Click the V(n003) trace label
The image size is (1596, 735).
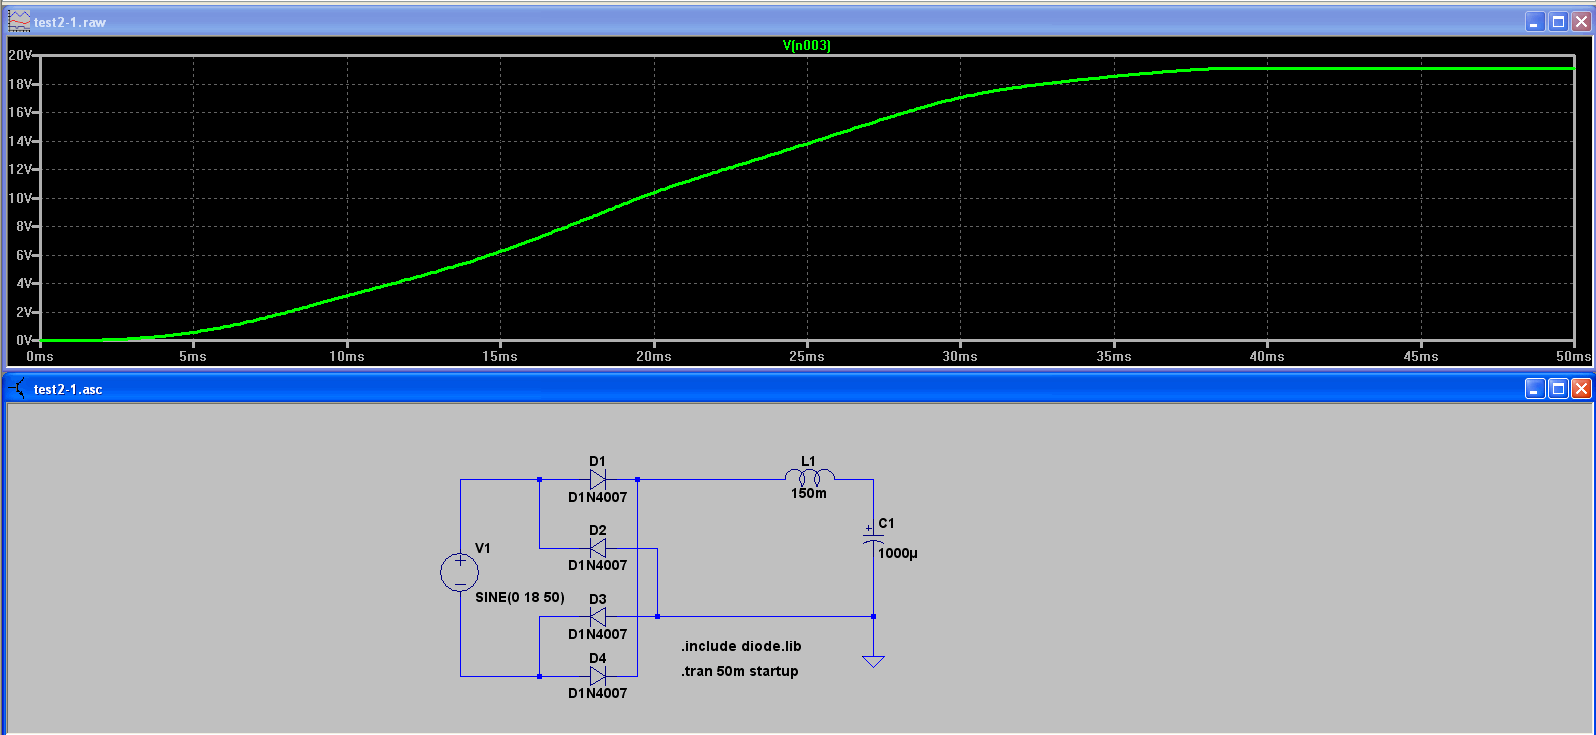pyautogui.click(x=806, y=45)
